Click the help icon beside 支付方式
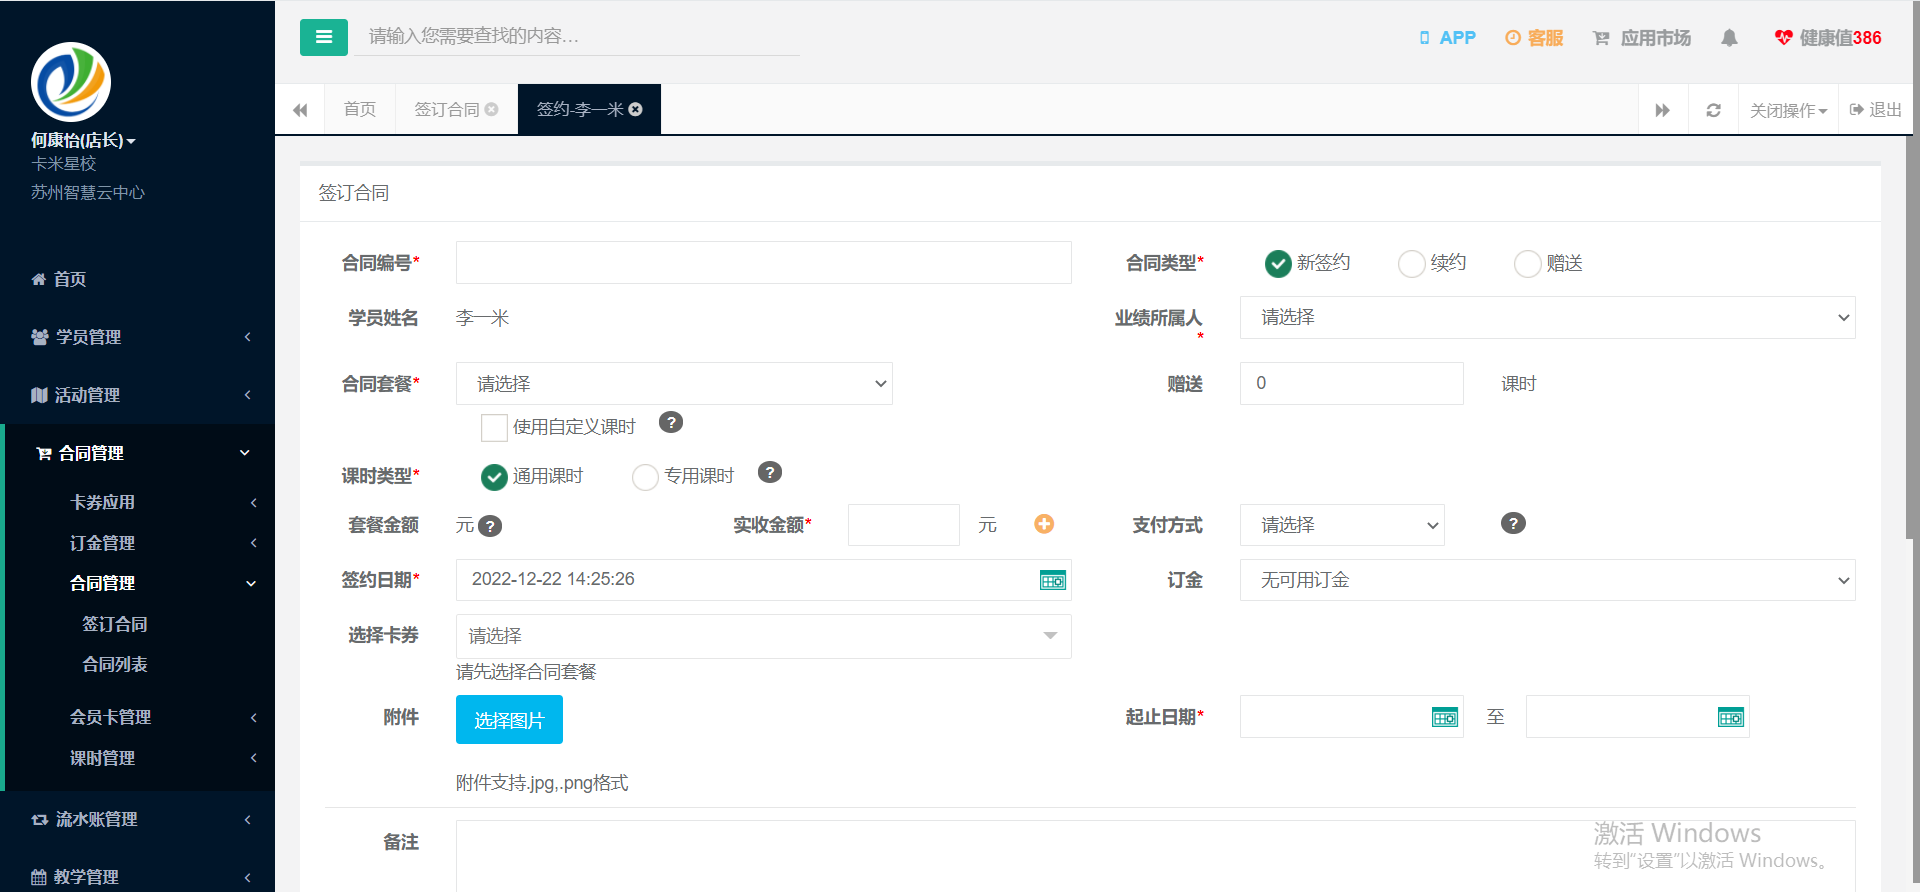The width and height of the screenshot is (1920, 892). (x=1513, y=523)
